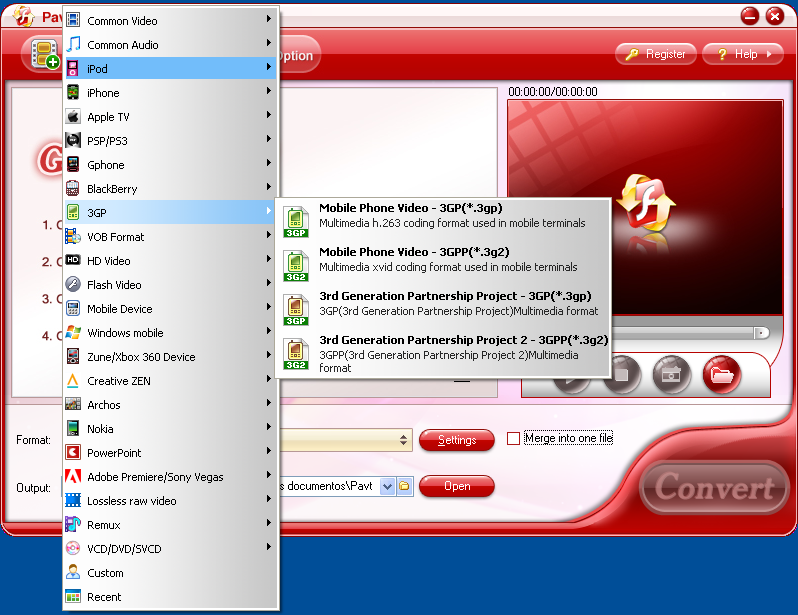Screen dimensions: 798x615
Task: Choose 3rd Generation Partnership Project - 3GP(*.3gp)
Action: pos(443,309)
